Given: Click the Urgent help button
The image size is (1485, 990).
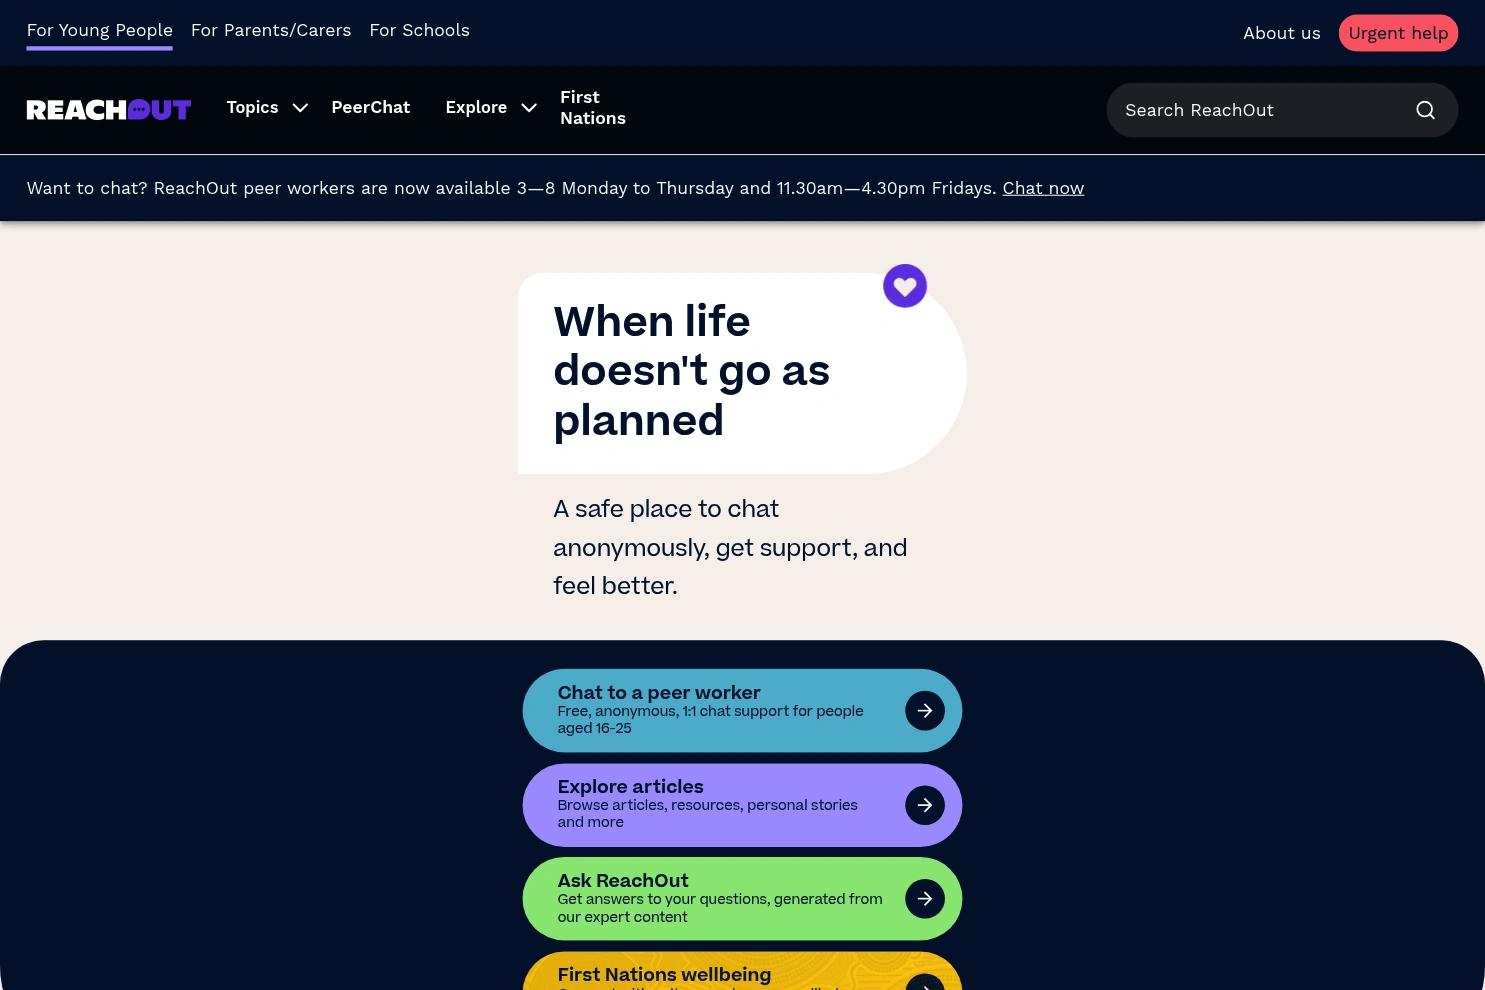Looking at the screenshot, I should point(1398,33).
